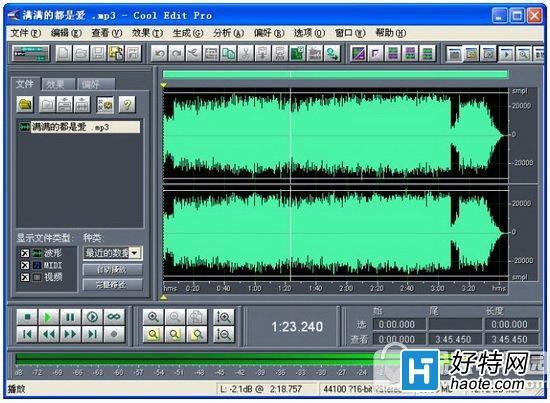The width and height of the screenshot is (550, 403).
Task: Zoom in horizontally with magnifier plus icon
Action: pyautogui.click(x=153, y=317)
